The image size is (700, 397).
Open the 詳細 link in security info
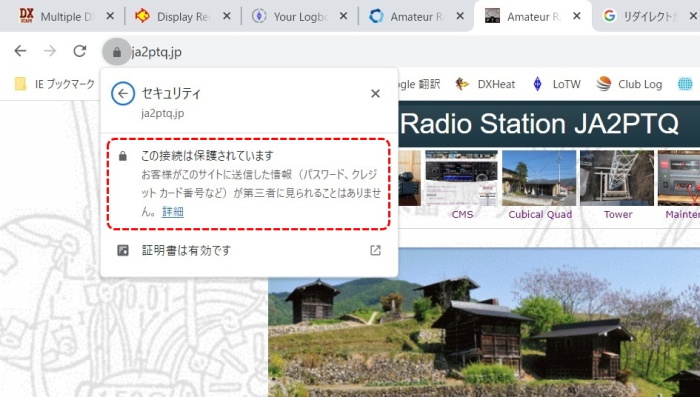coord(173,212)
